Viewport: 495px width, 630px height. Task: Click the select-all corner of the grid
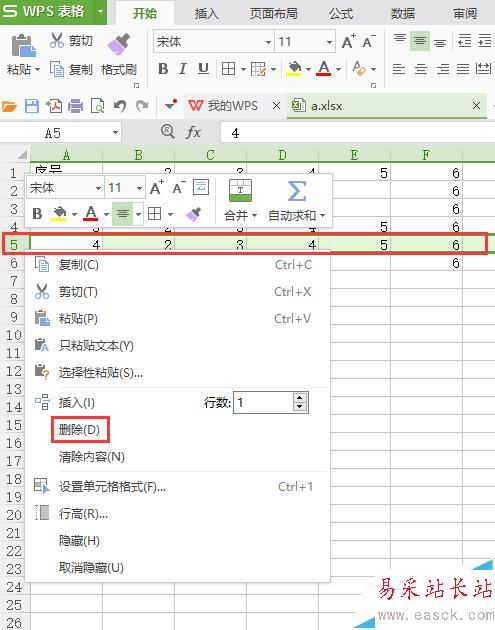click(x=22, y=155)
